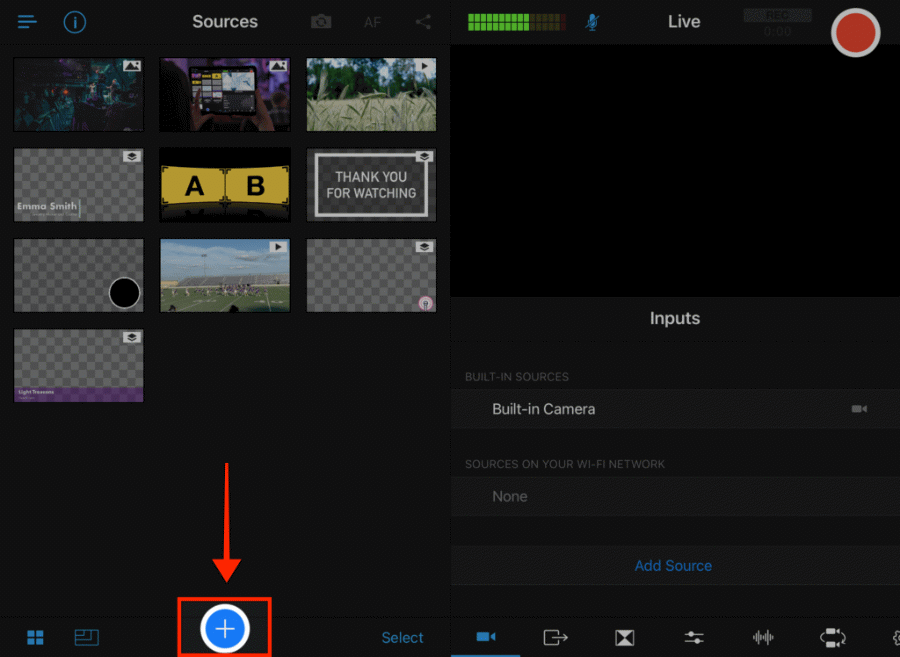Select the tablet-in-hands photo source

tap(225, 95)
